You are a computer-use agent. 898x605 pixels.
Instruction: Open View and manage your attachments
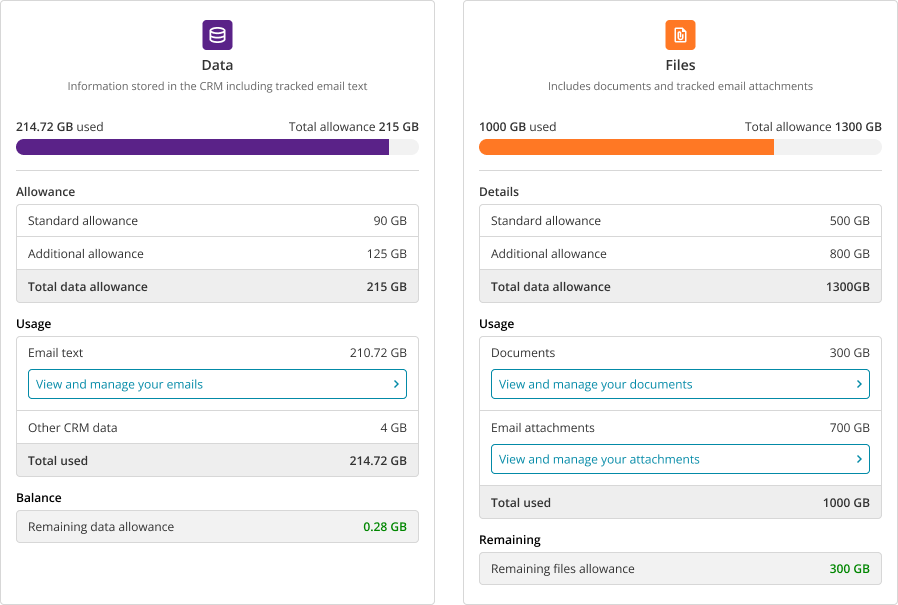pos(680,460)
